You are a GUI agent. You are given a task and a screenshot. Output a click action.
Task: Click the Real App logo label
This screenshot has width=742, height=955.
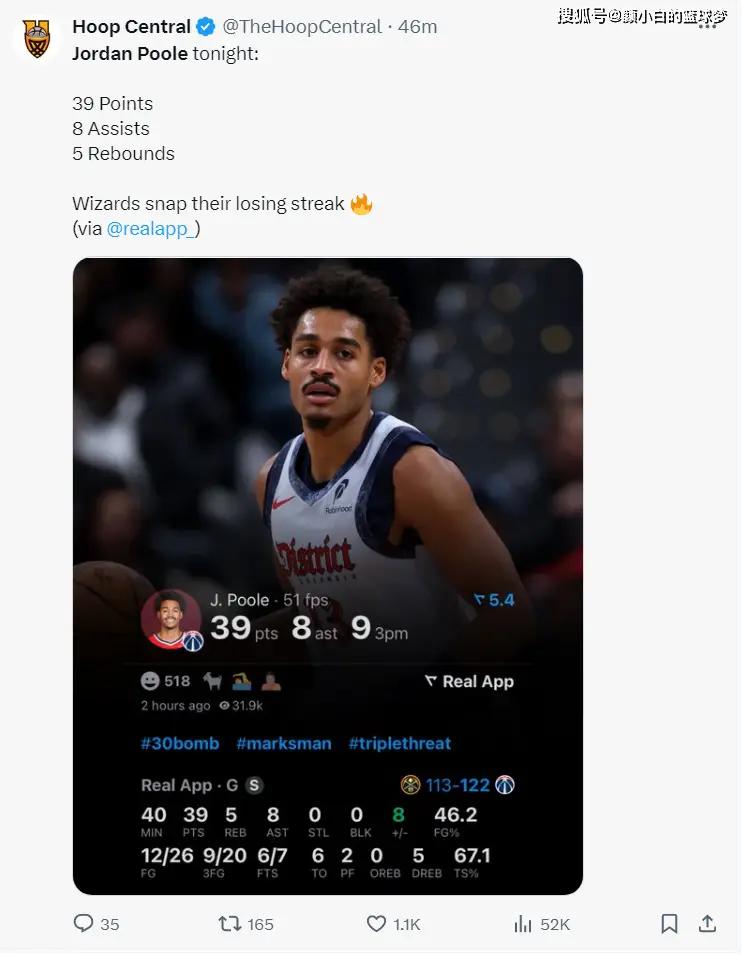[469, 681]
